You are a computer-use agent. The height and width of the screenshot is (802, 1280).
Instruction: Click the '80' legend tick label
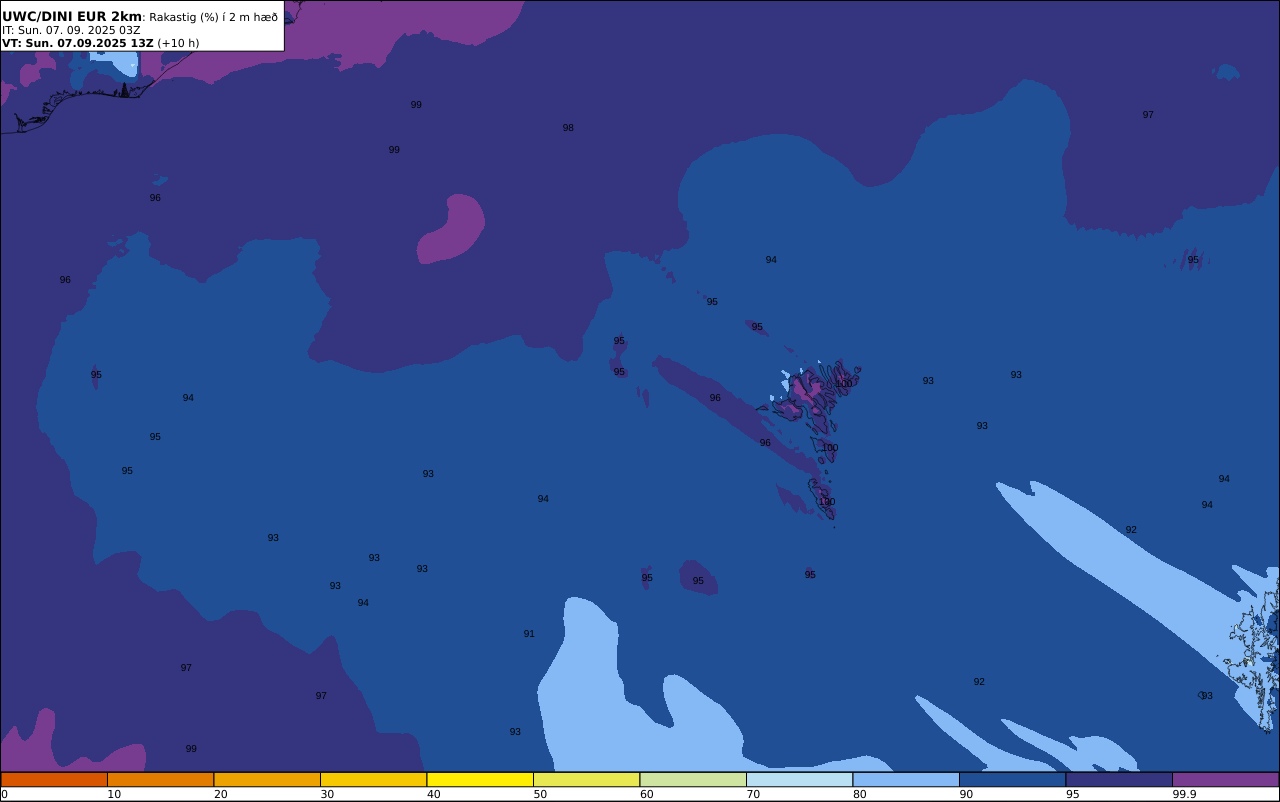(860, 794)
